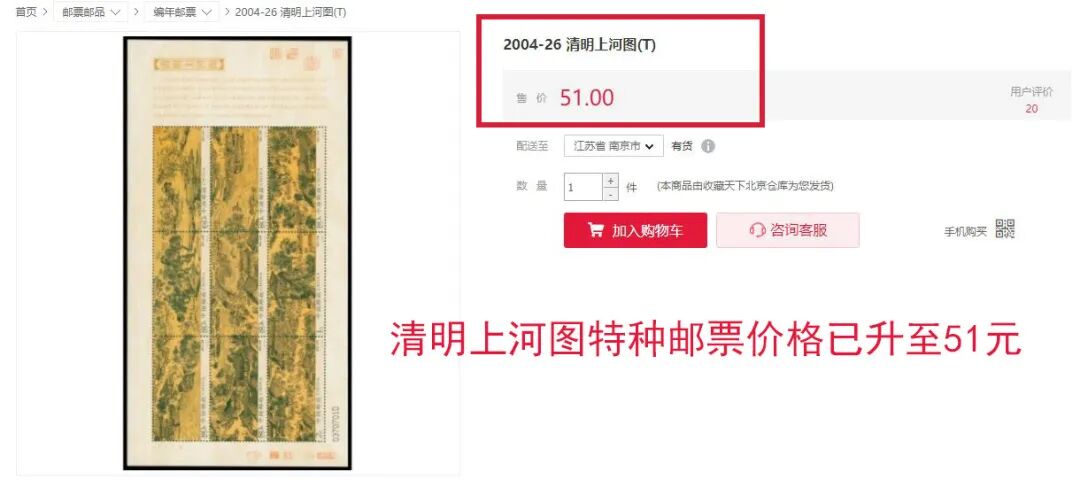Click the customer service headset icon

click(x=758, y=230)
